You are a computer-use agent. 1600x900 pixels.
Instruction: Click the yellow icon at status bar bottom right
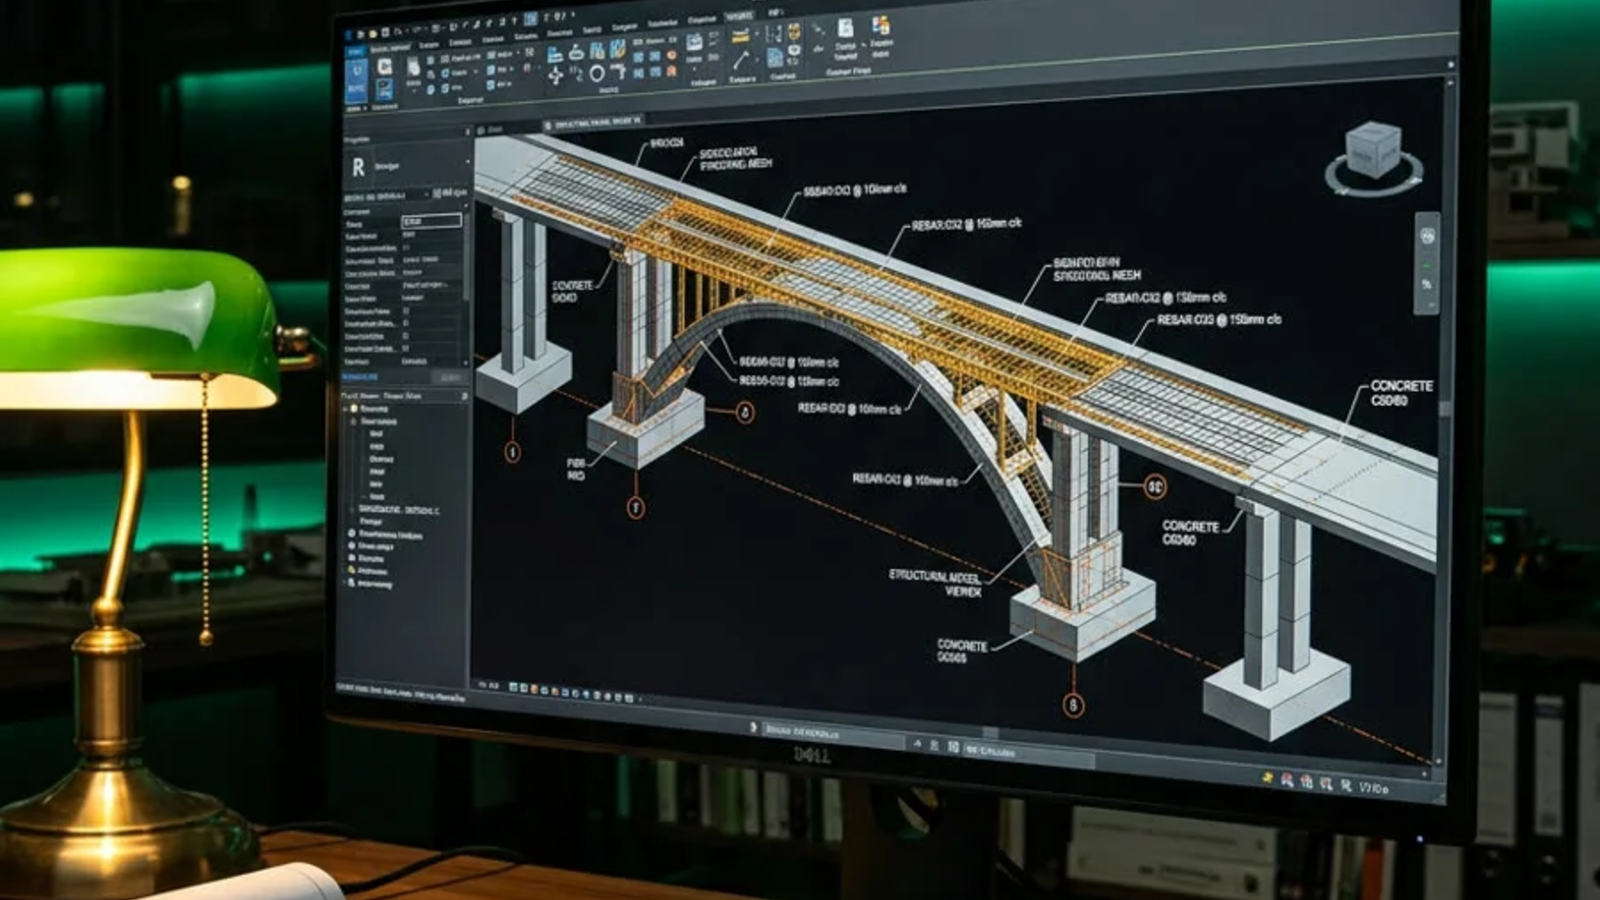tap(1267, 777)
